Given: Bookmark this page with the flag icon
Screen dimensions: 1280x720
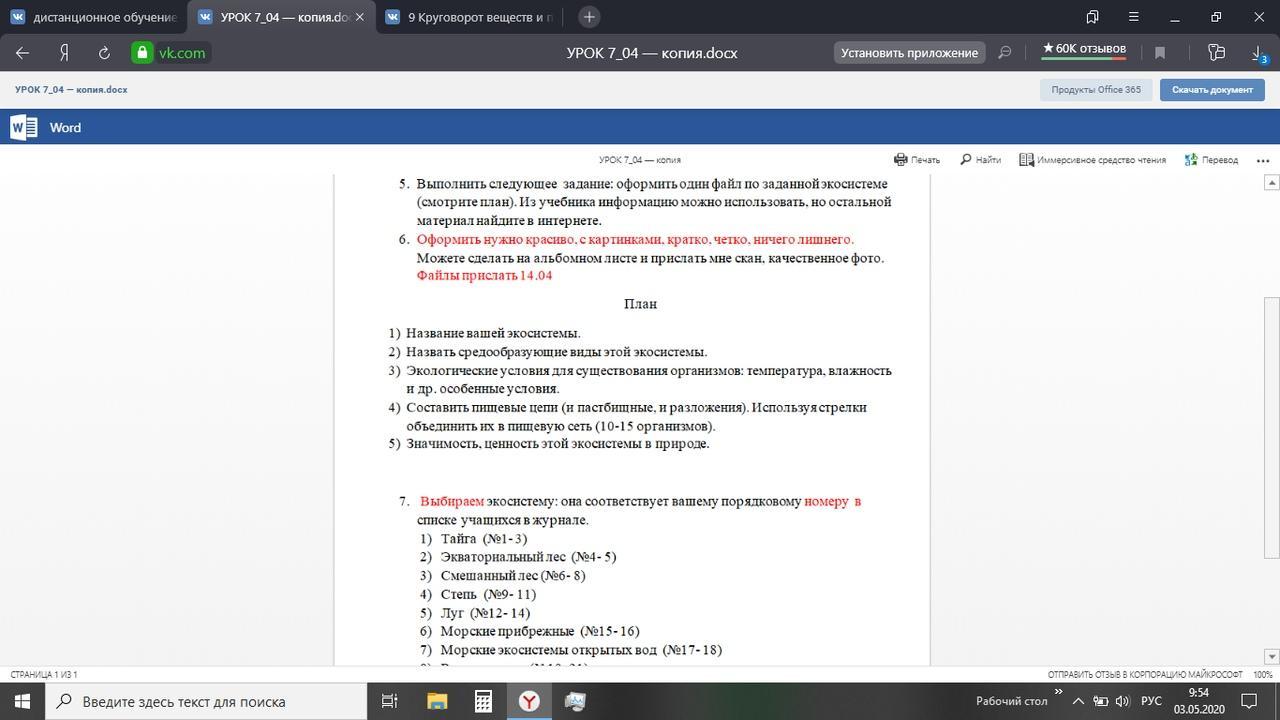Looking at the screenshot, I should point(1160,53).
